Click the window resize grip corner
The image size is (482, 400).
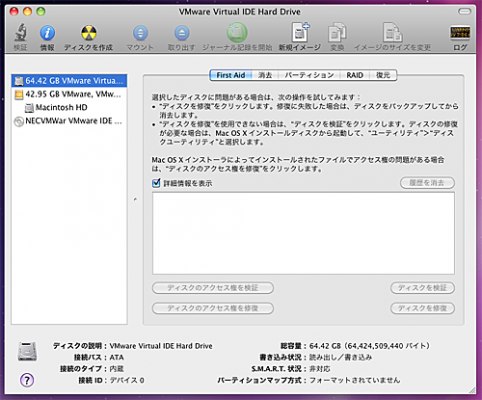tap(472, 390)
